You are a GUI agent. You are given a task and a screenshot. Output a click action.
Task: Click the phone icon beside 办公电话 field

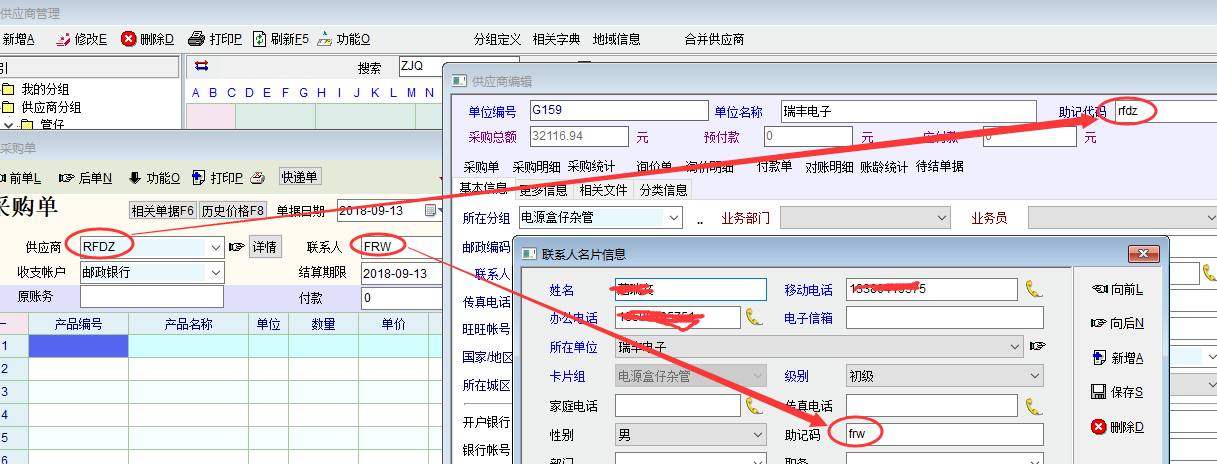click(754, 317)
